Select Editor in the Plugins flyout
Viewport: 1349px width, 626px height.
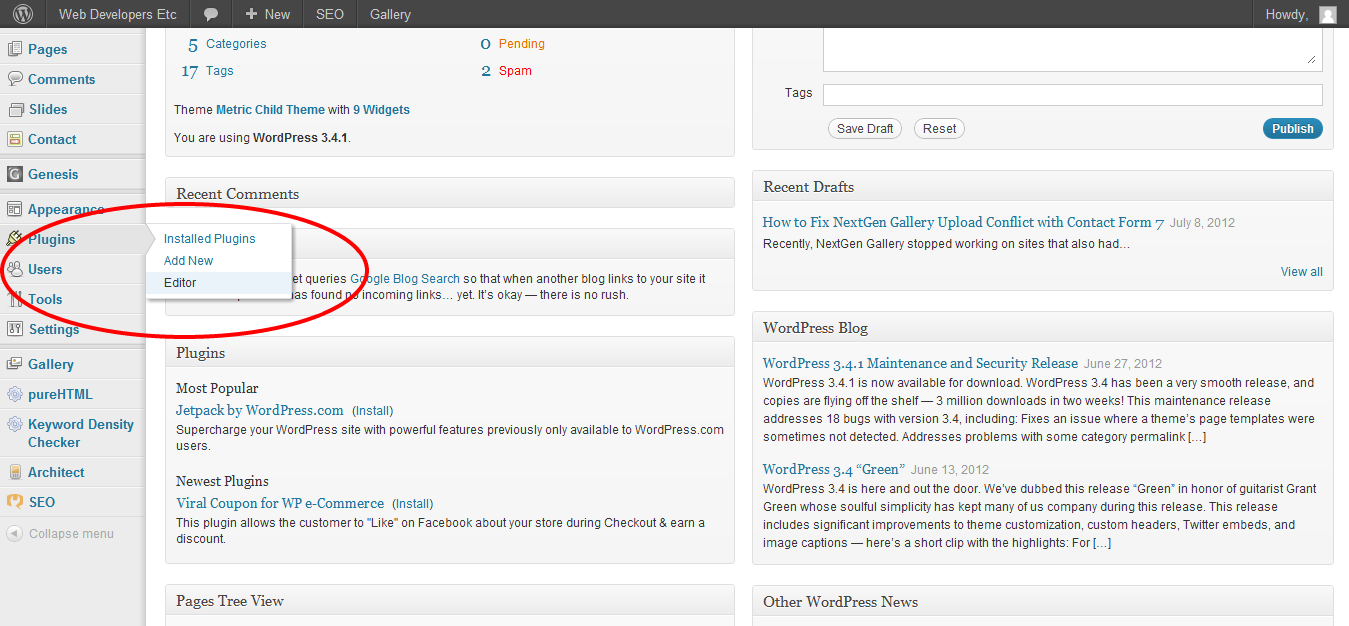tap(180, 283)
